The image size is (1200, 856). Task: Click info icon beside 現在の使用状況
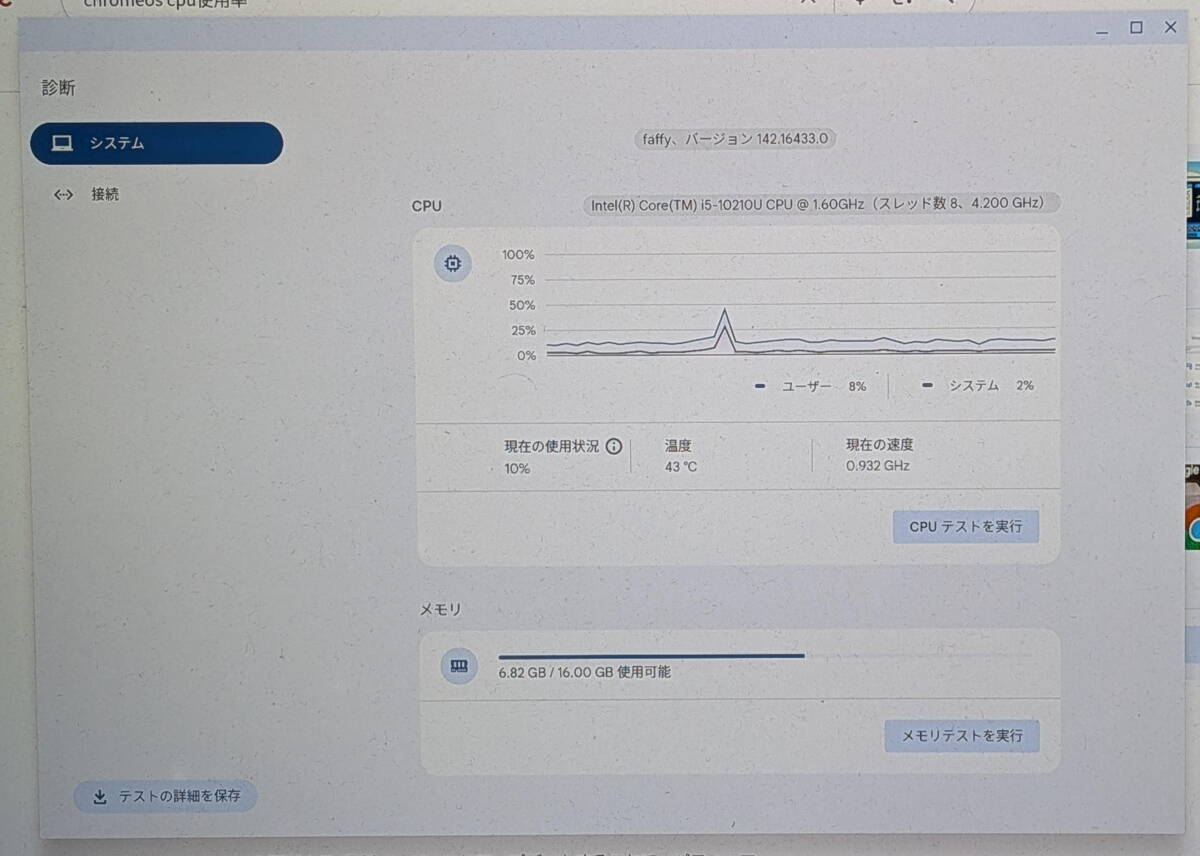(x=614, y=447)
